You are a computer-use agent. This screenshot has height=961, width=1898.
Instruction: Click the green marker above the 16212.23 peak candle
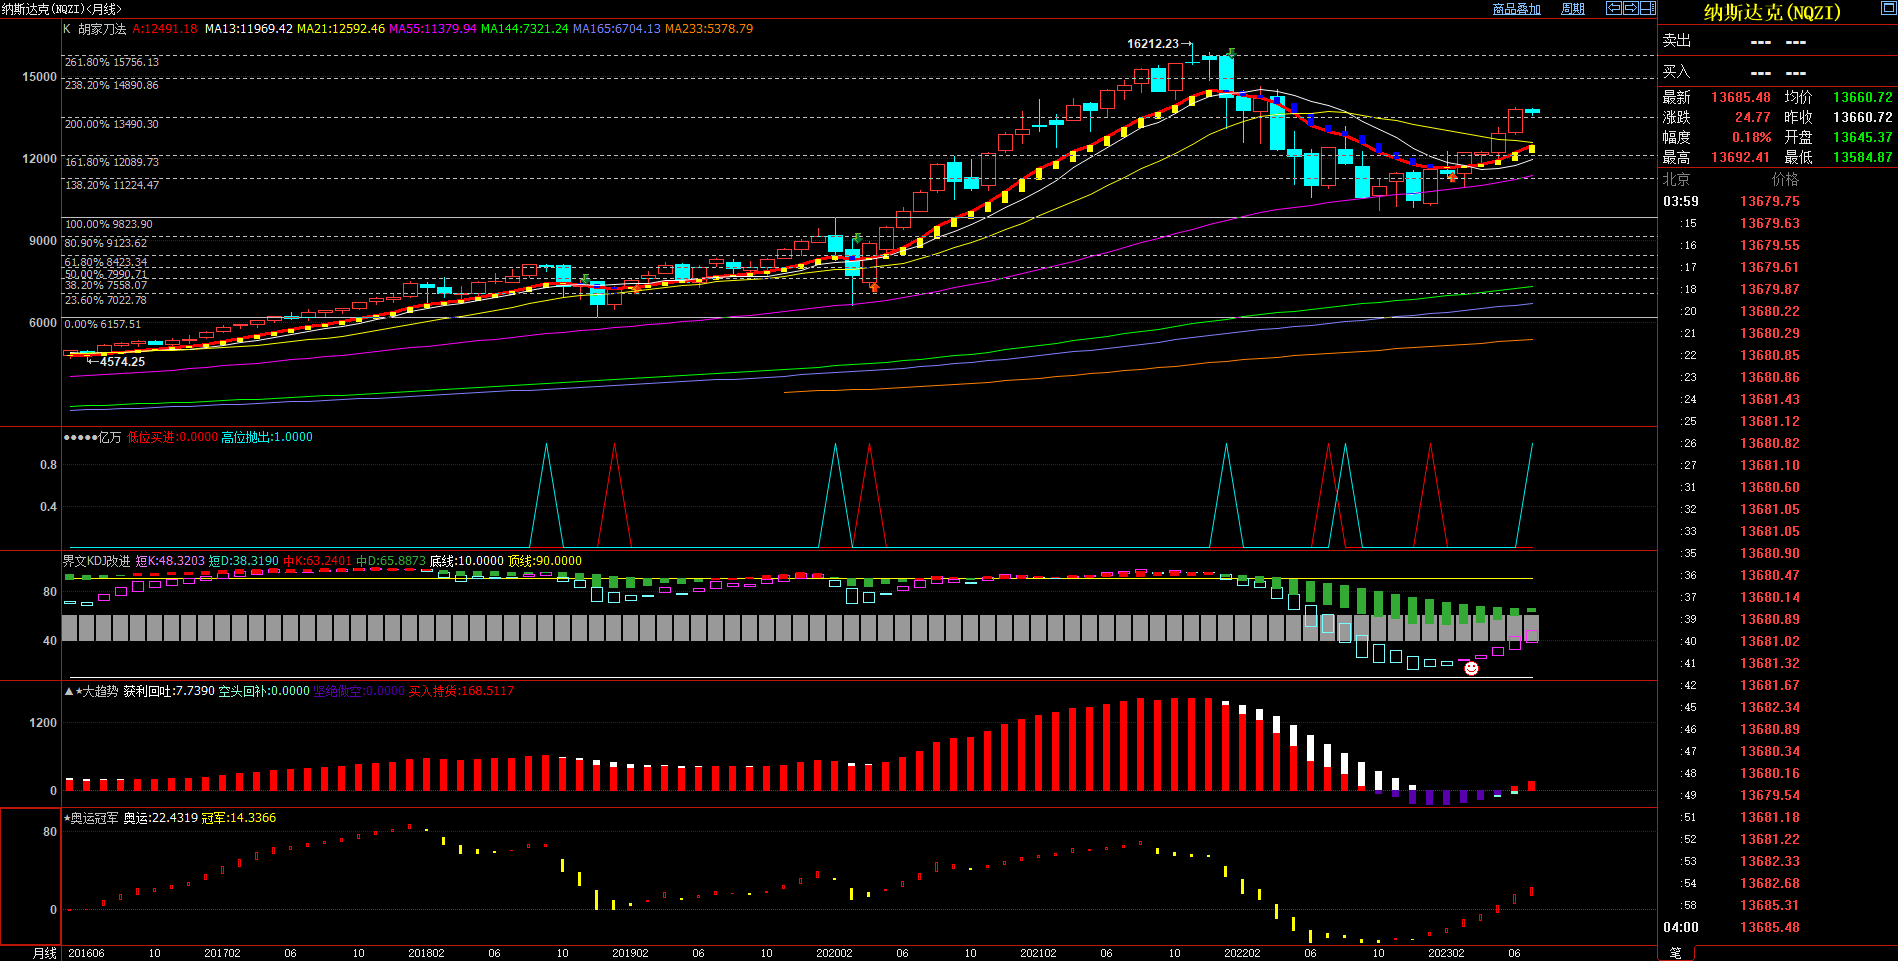(1232, 52)
